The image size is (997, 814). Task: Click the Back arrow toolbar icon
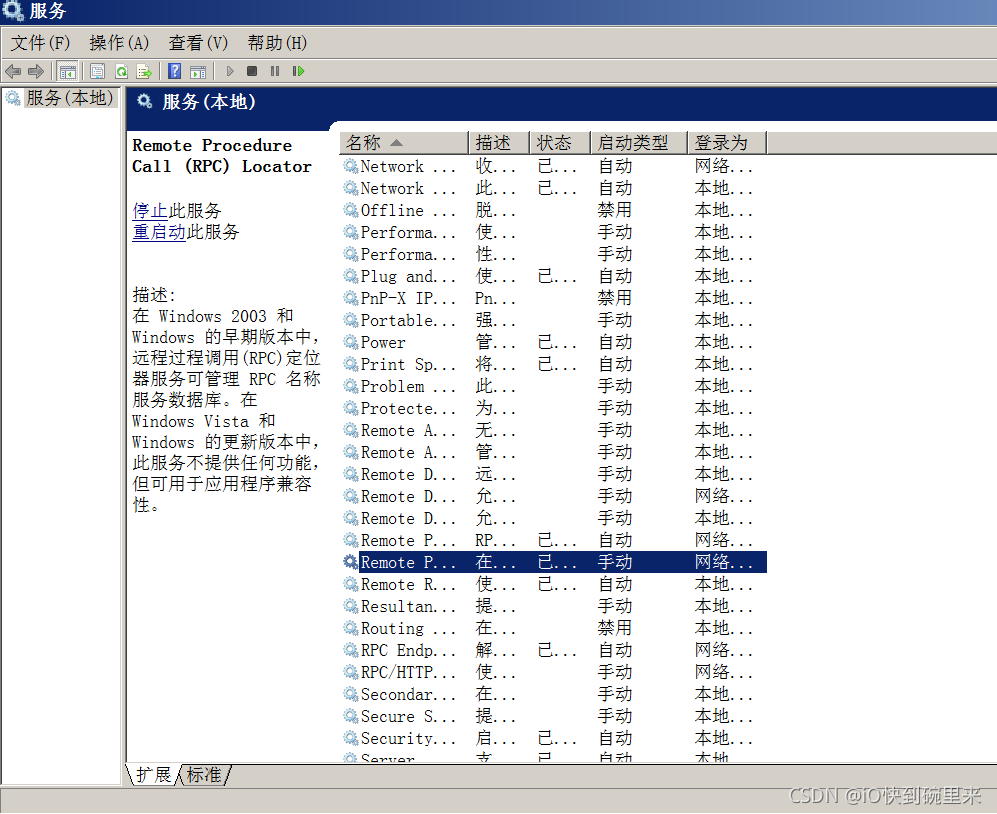click(x=13, y=71)
